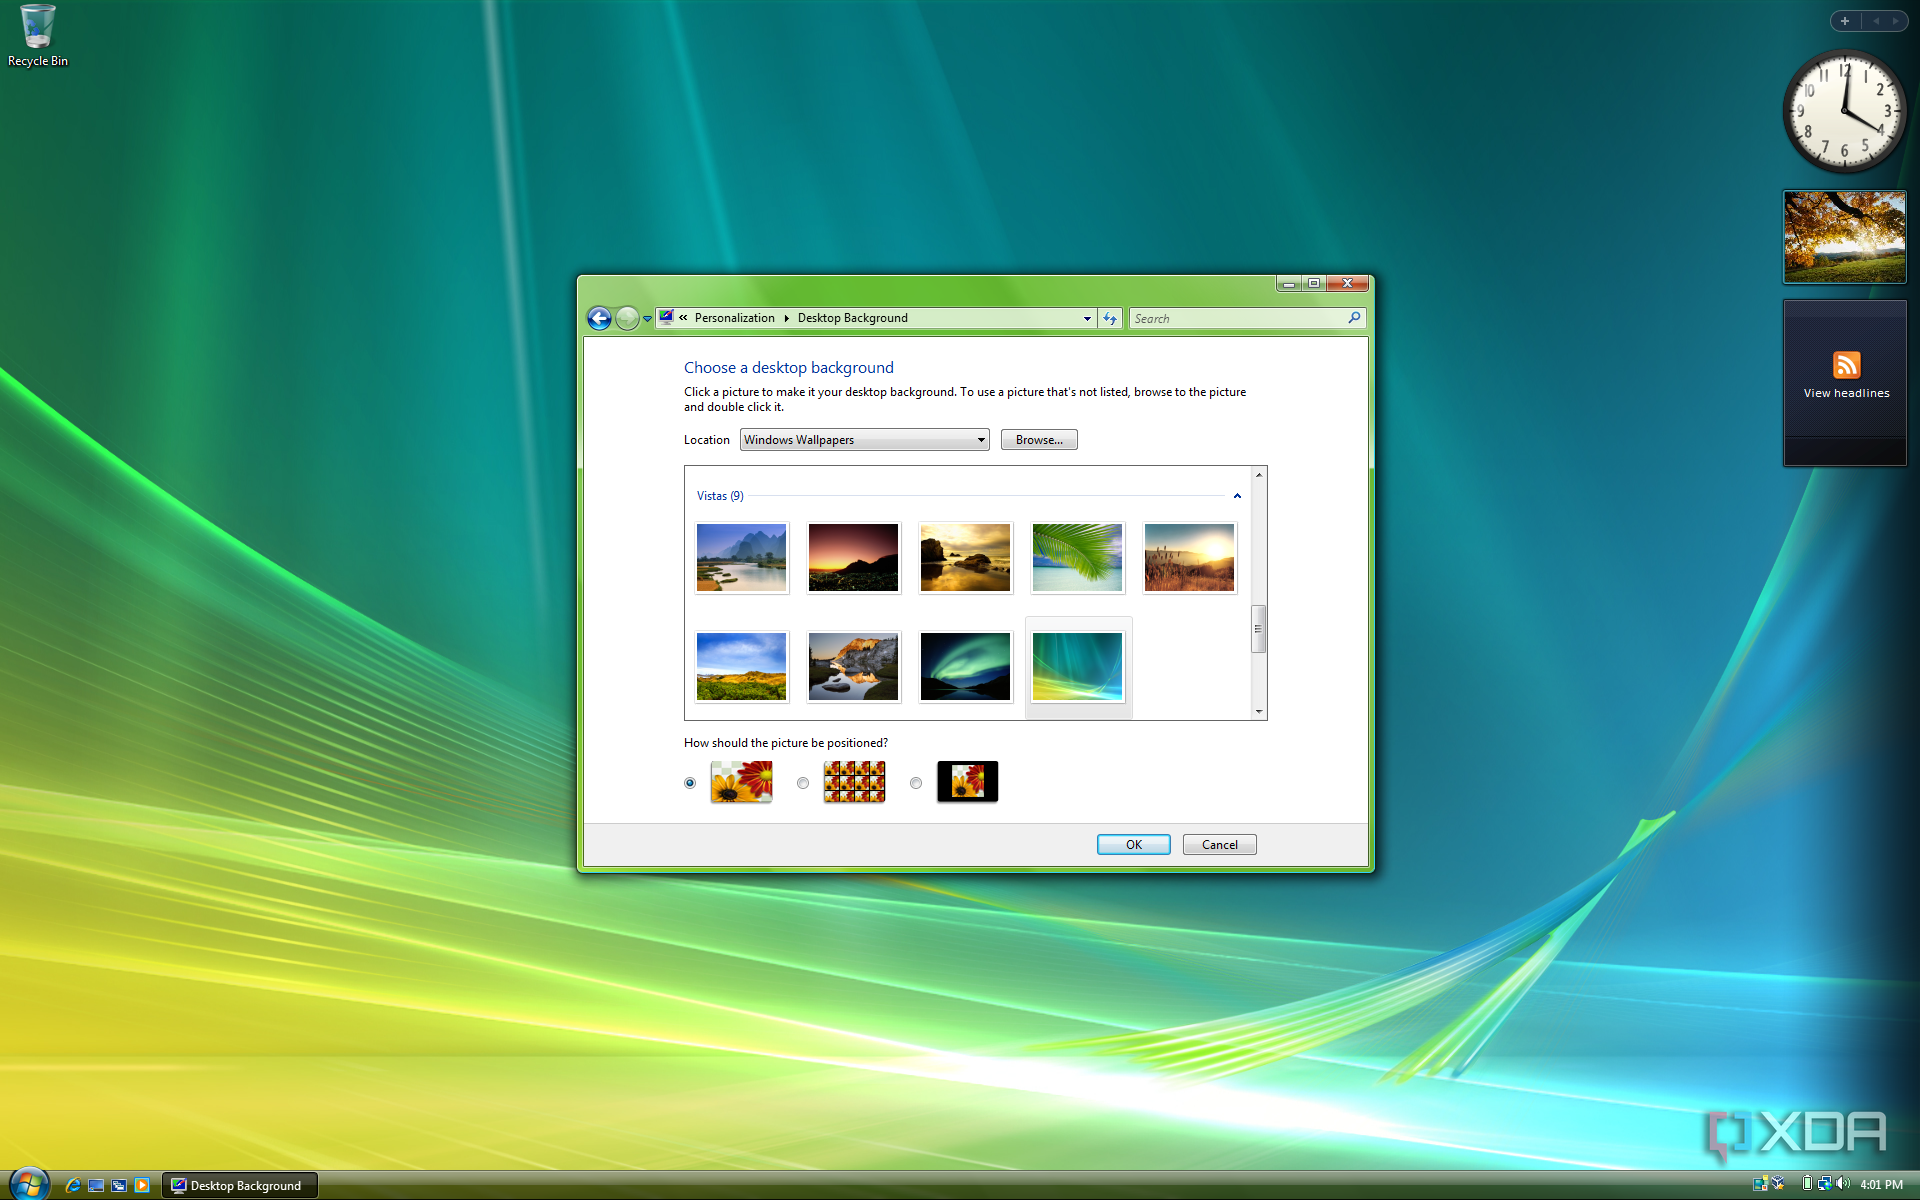This screenshot has height=1200, width=1920.
Task: Open the Recycle Bin desktop icon
Action: [x=38, y=36]
